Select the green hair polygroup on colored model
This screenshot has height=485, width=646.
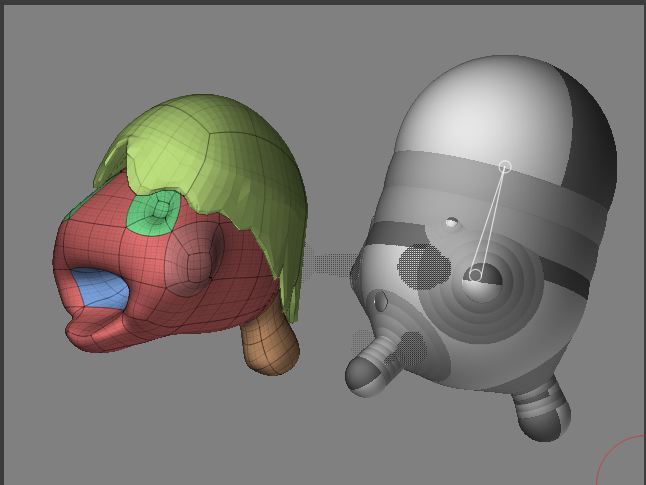point(214,165)
